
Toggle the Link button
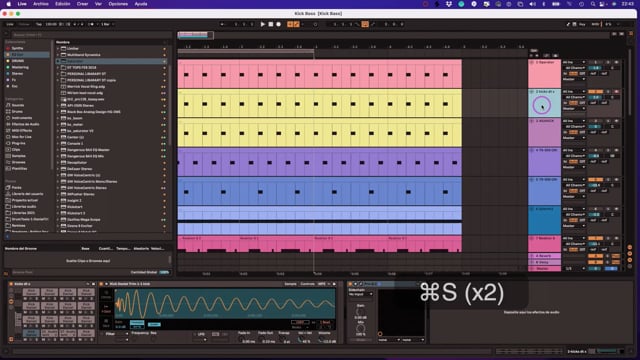pyautogui.click(x=10, y=24)
